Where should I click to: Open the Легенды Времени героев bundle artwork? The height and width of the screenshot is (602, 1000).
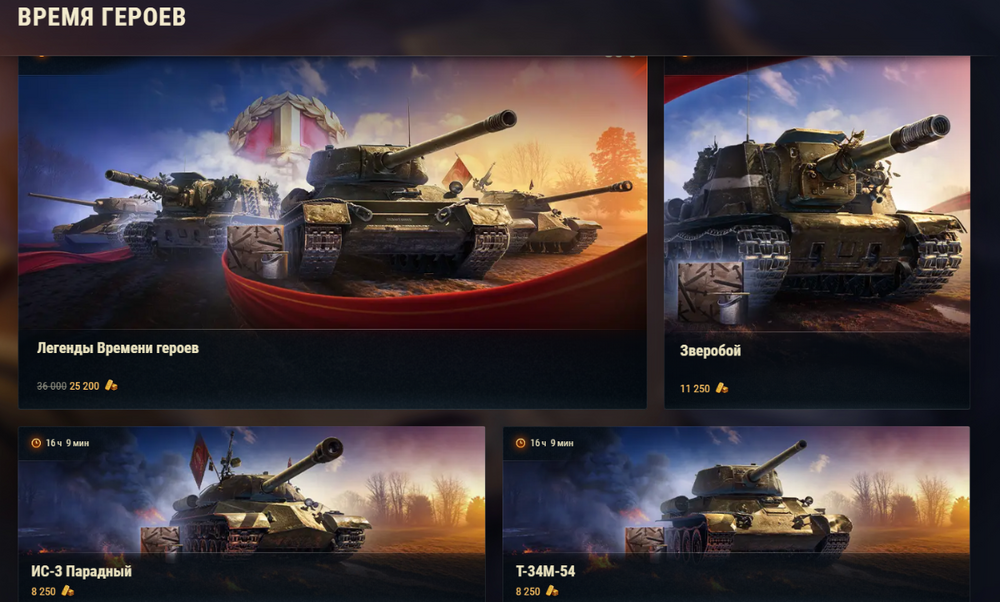[x=332, y=193]
